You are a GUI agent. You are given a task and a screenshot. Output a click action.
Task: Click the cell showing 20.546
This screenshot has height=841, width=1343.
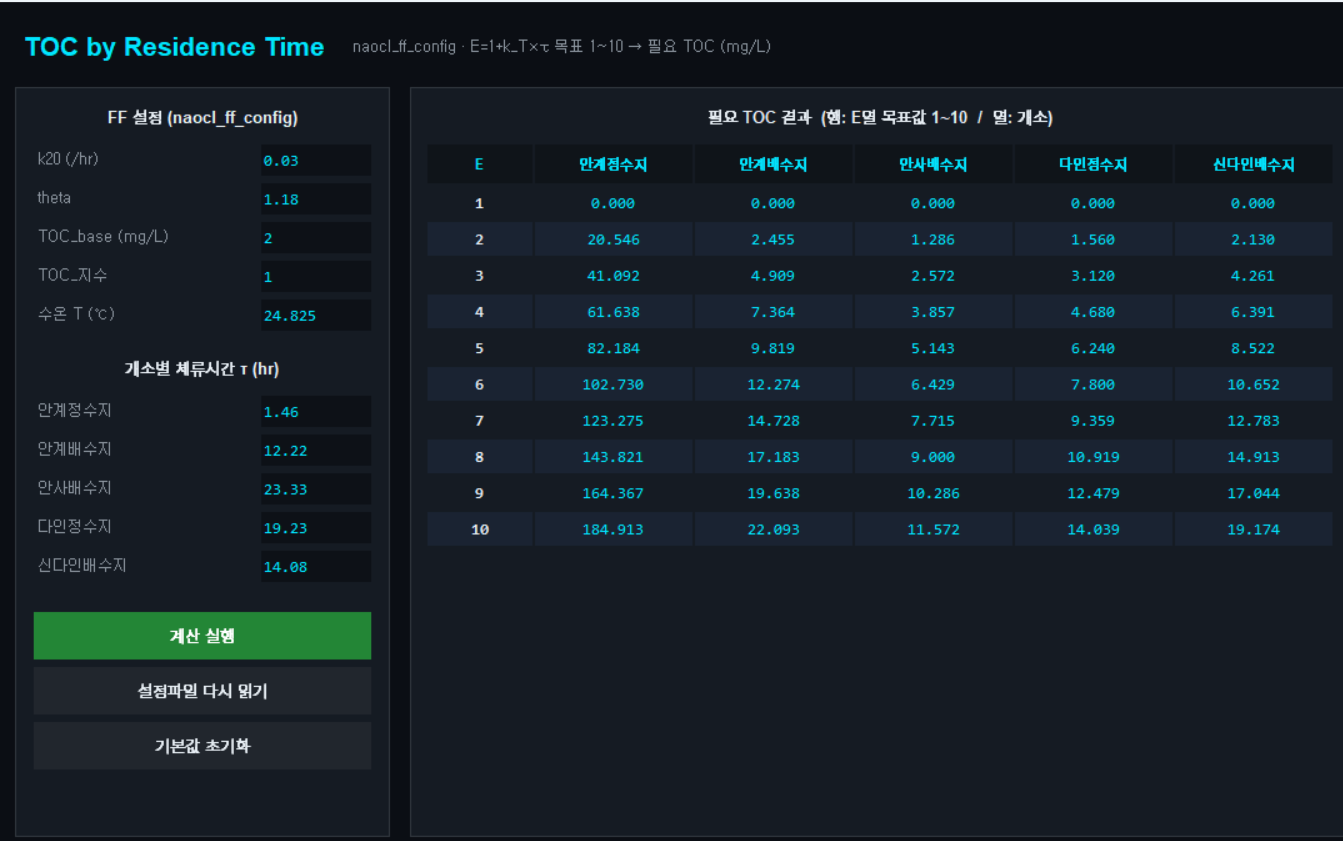coord(613,240)
